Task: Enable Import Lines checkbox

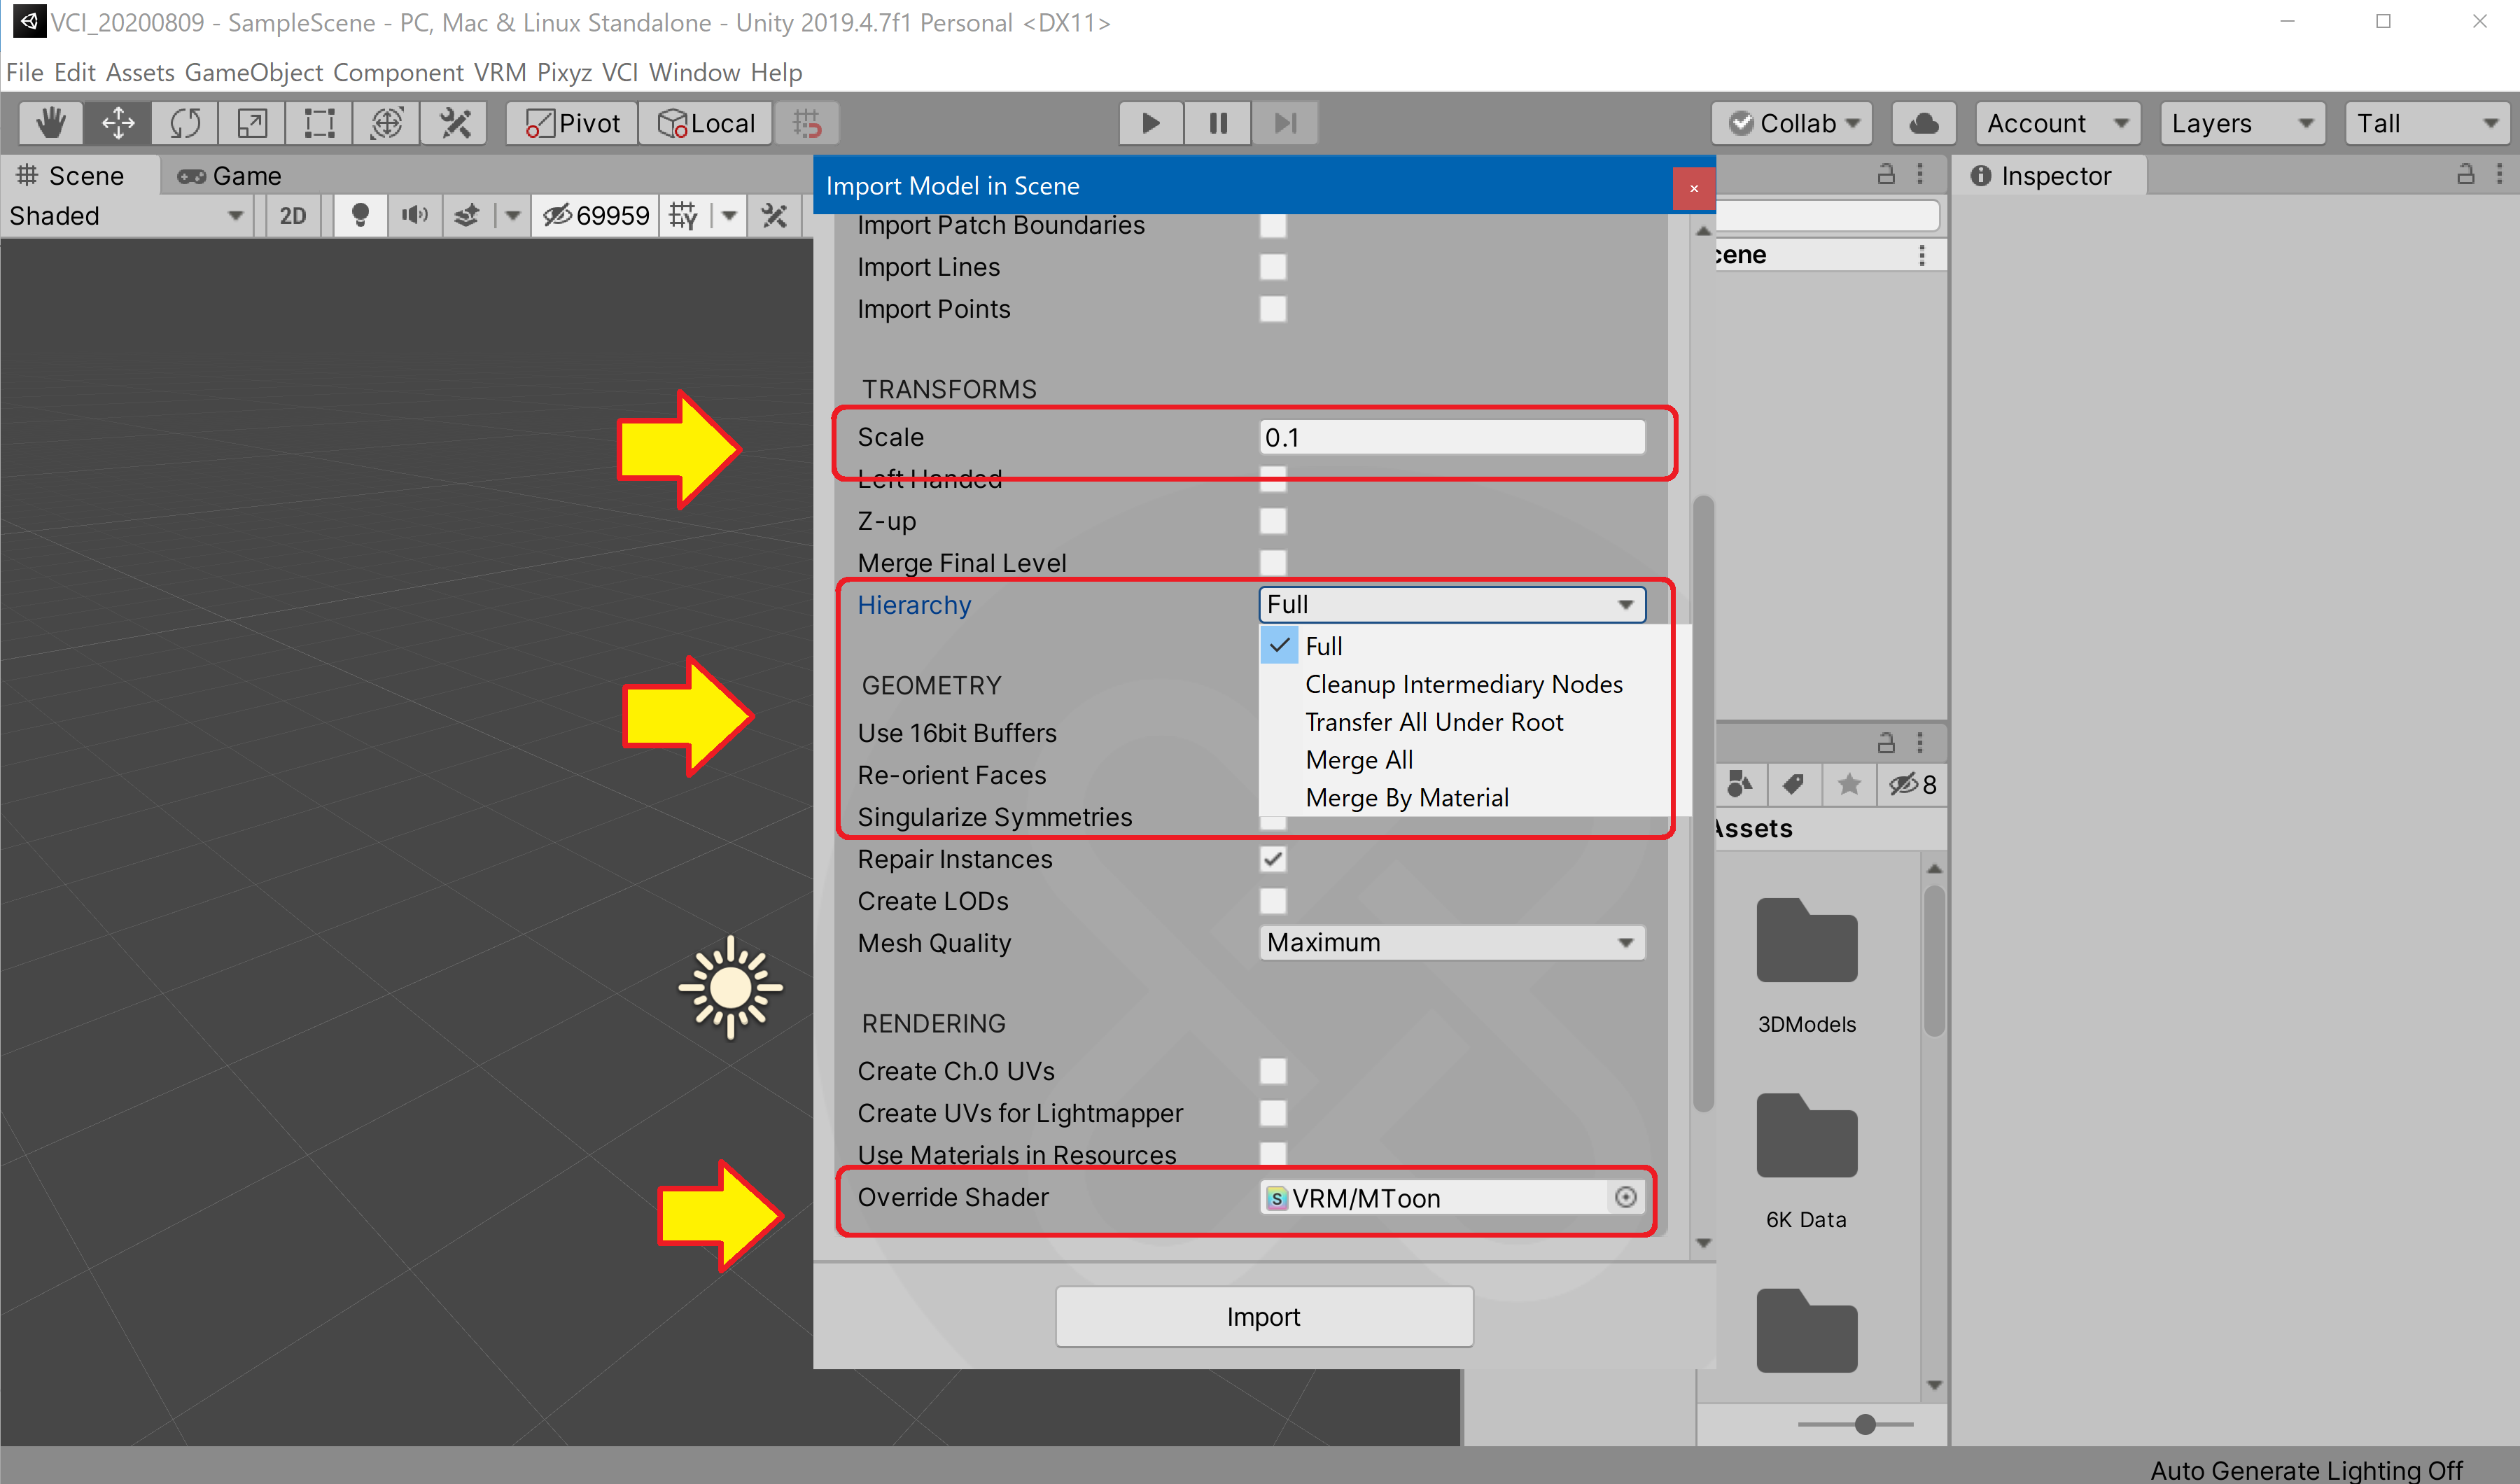Action: pos(1273,267)
